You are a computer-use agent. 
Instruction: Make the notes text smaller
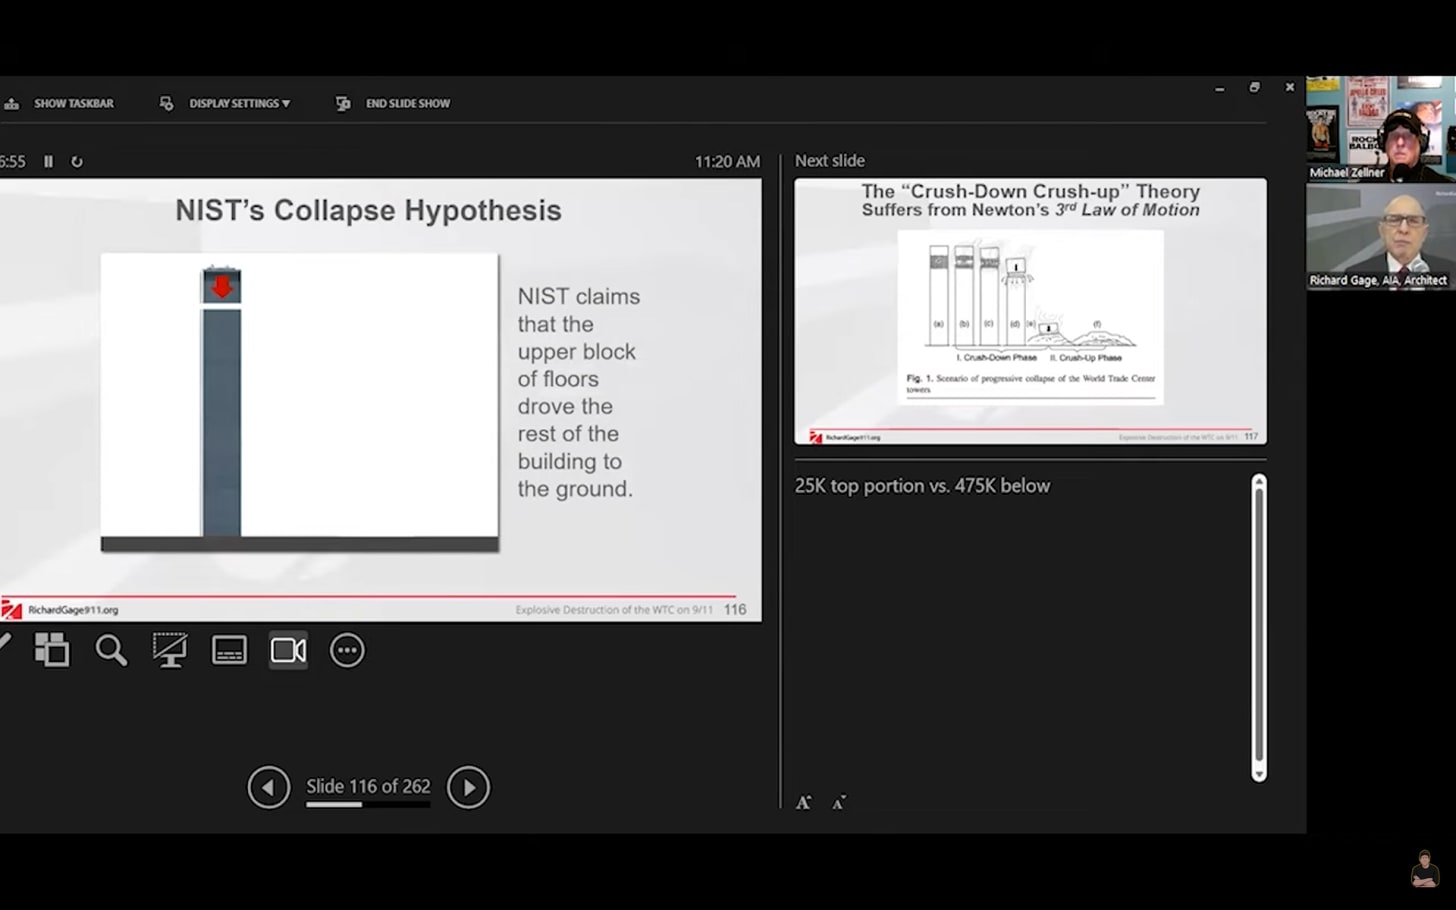click(x=839, y=802)
